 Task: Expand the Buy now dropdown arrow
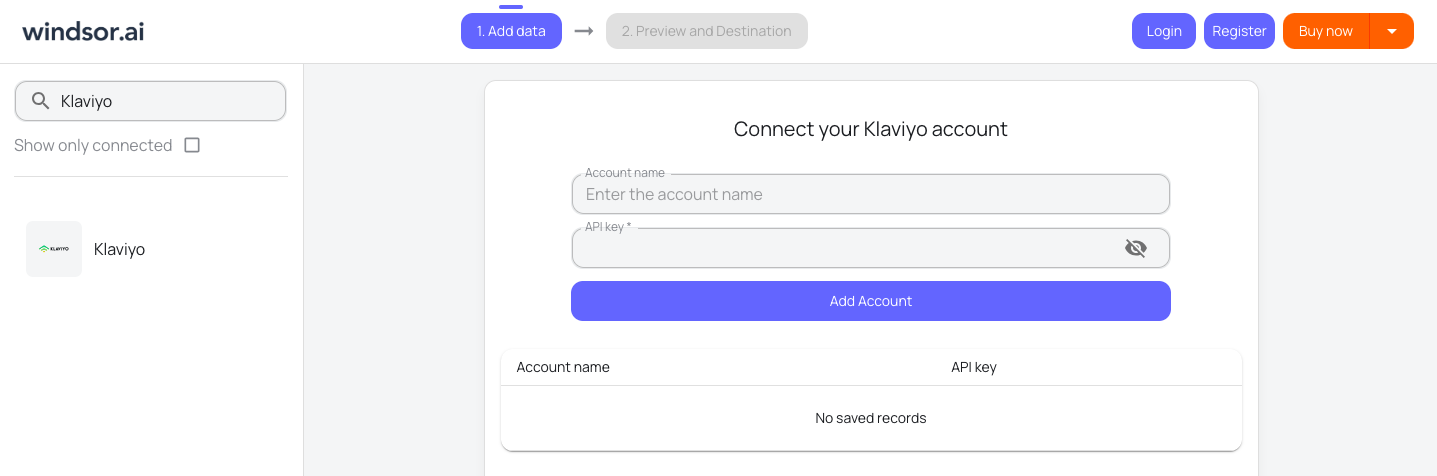tap(1391, 31)
